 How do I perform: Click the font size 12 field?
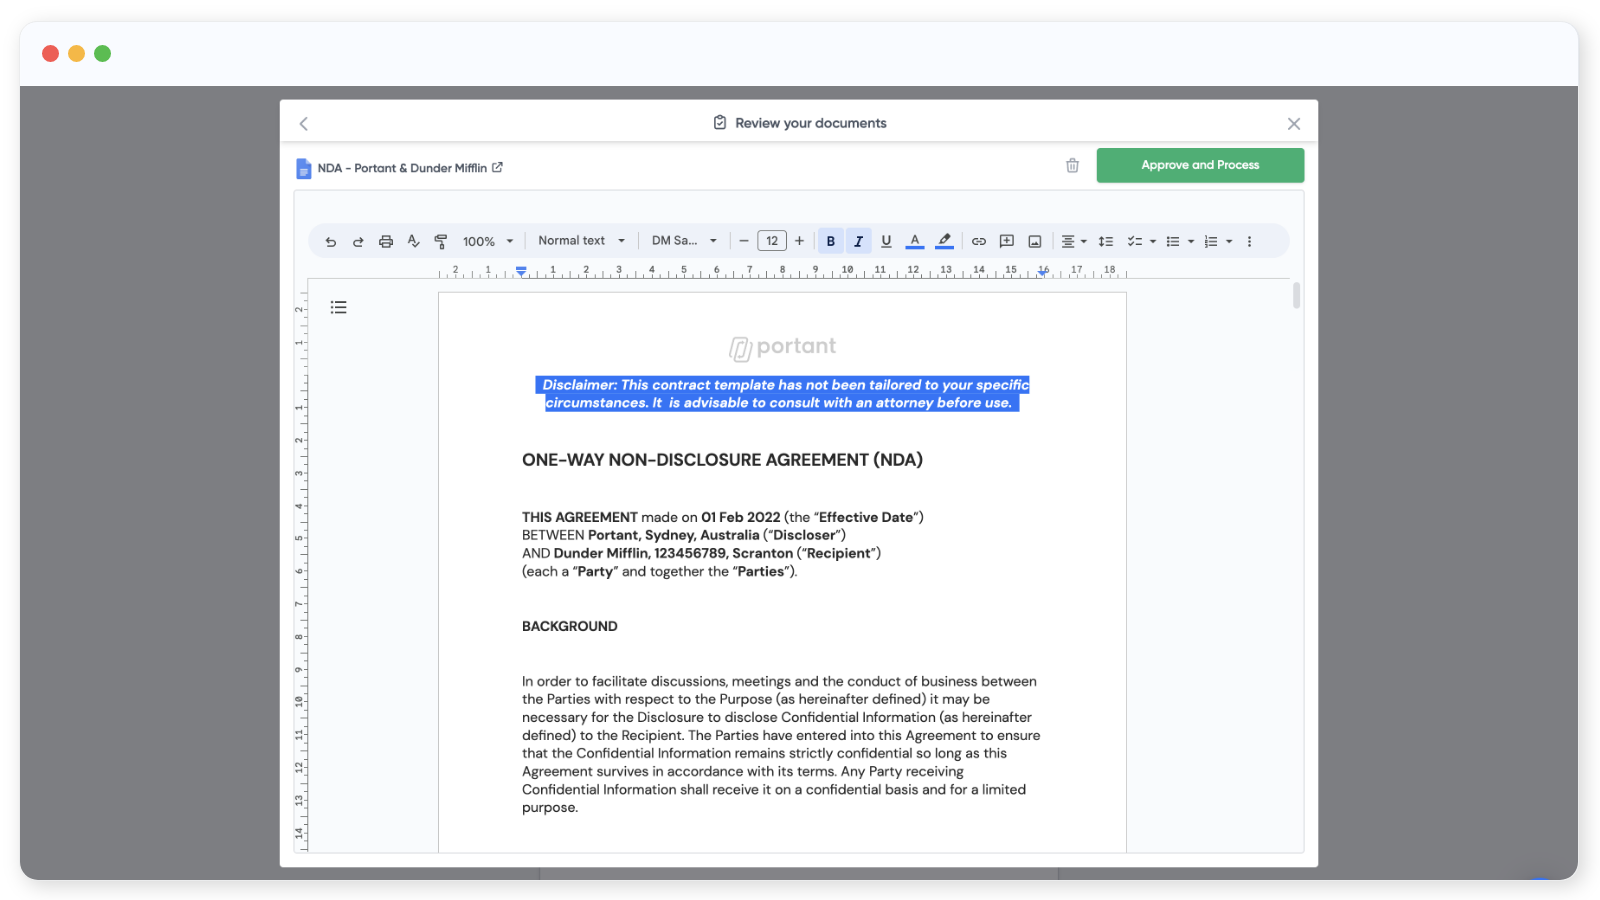(772, 241)
